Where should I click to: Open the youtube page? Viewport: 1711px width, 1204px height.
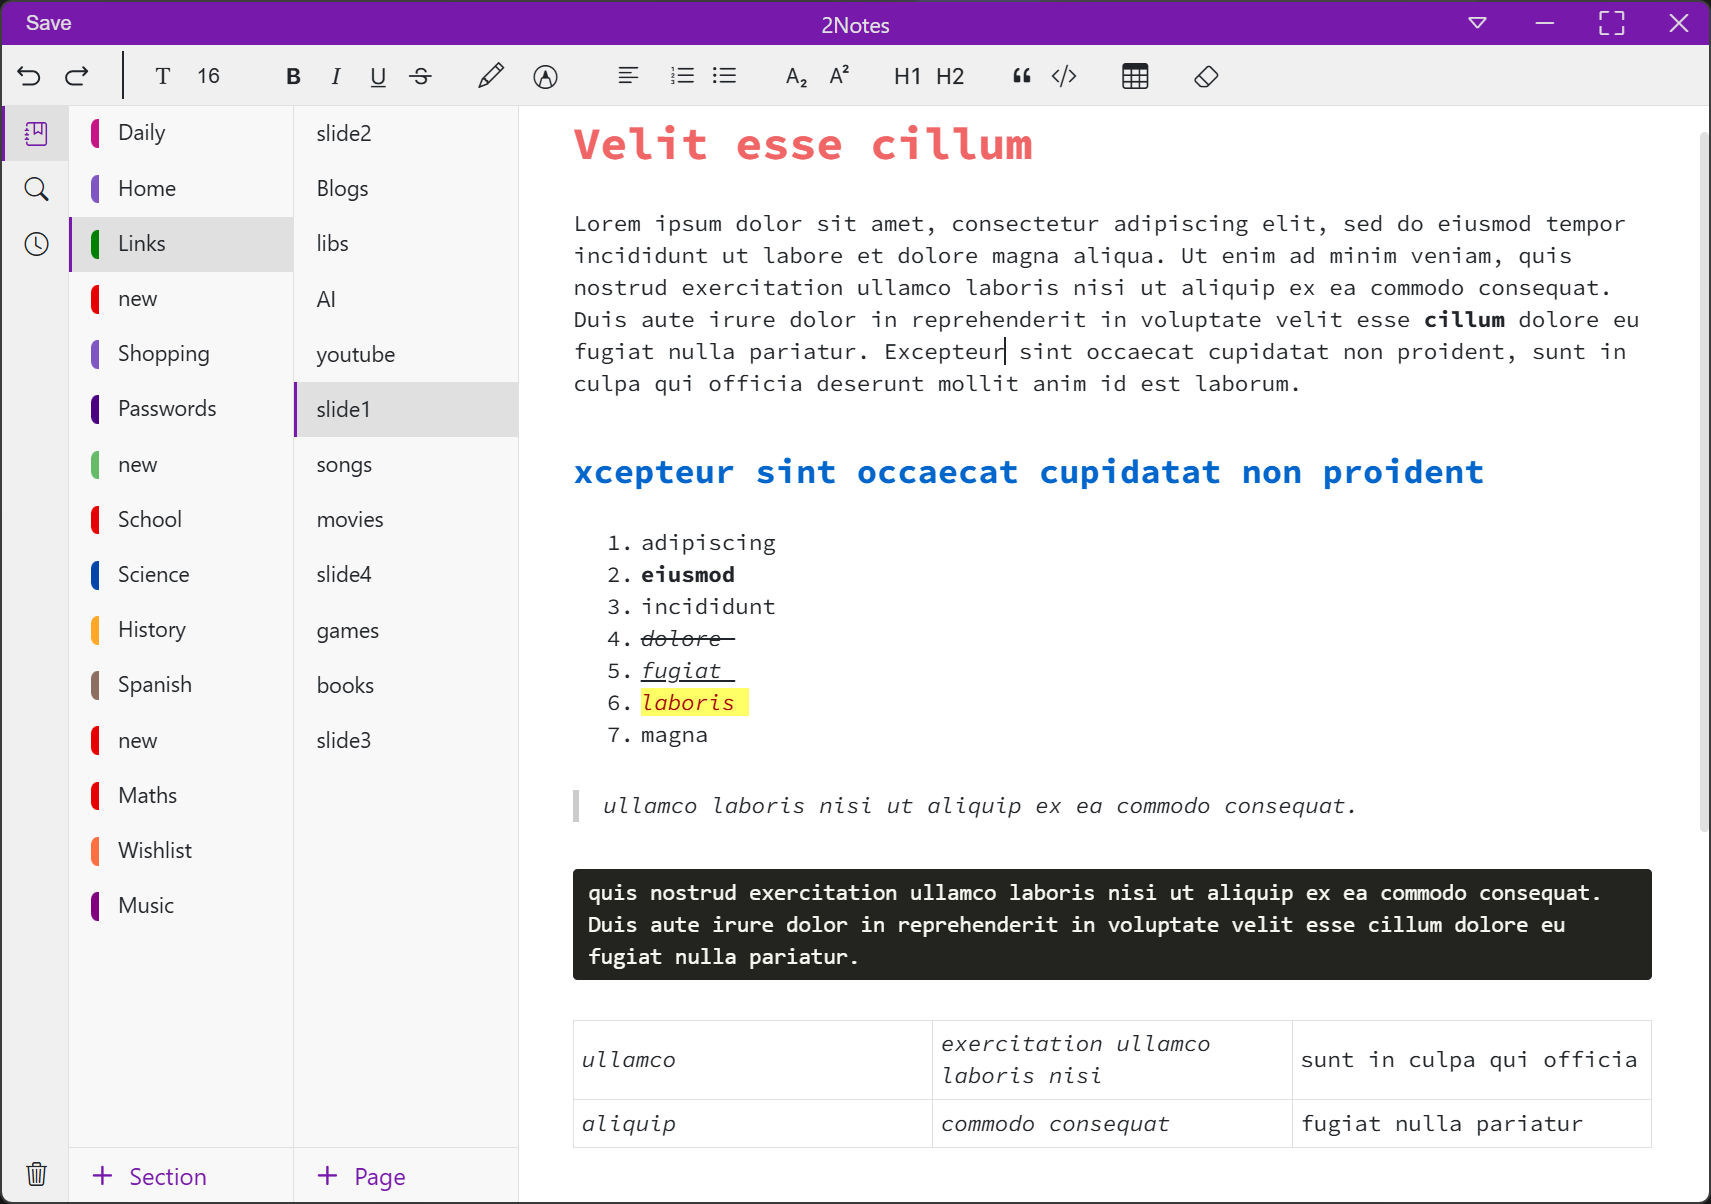(355, 355)
